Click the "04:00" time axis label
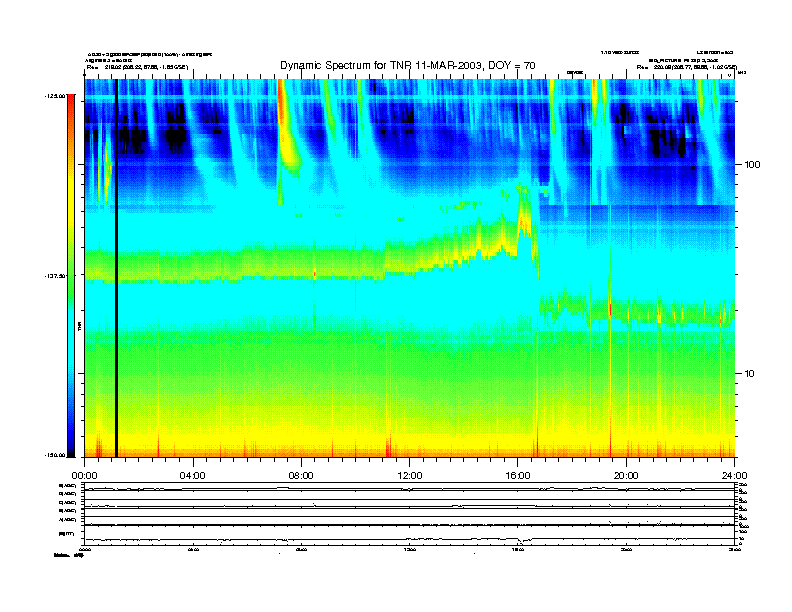Viewport: 792px width, 612px height. [x=193, y=476]
